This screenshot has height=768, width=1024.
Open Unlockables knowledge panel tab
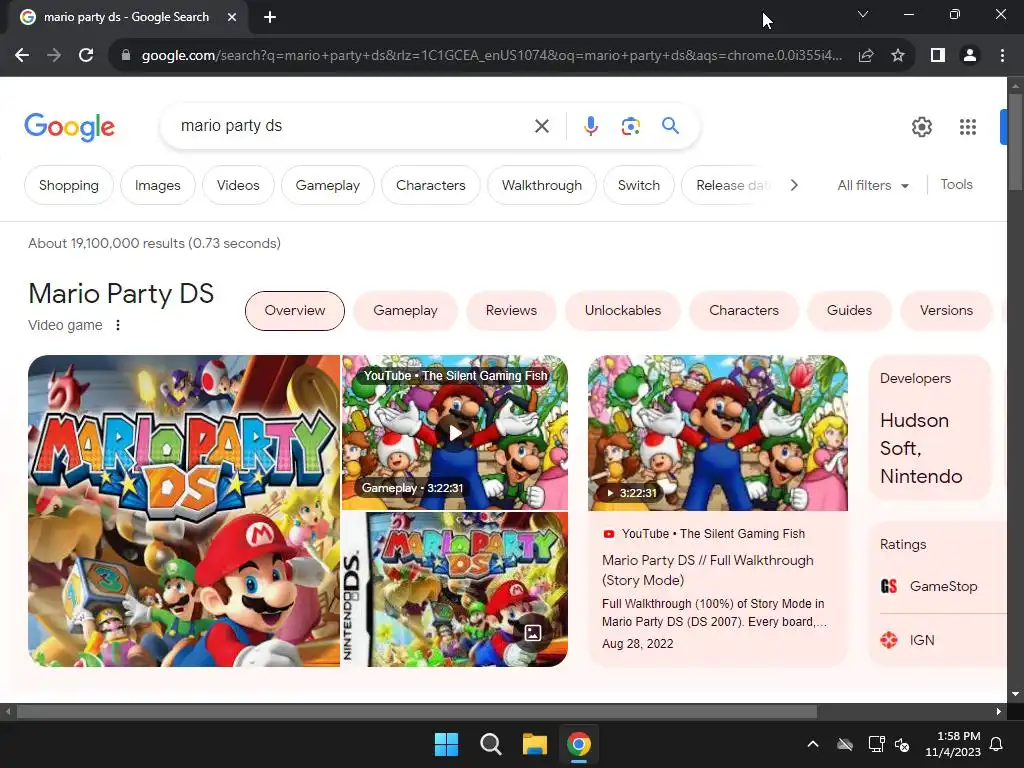(623, 311)
